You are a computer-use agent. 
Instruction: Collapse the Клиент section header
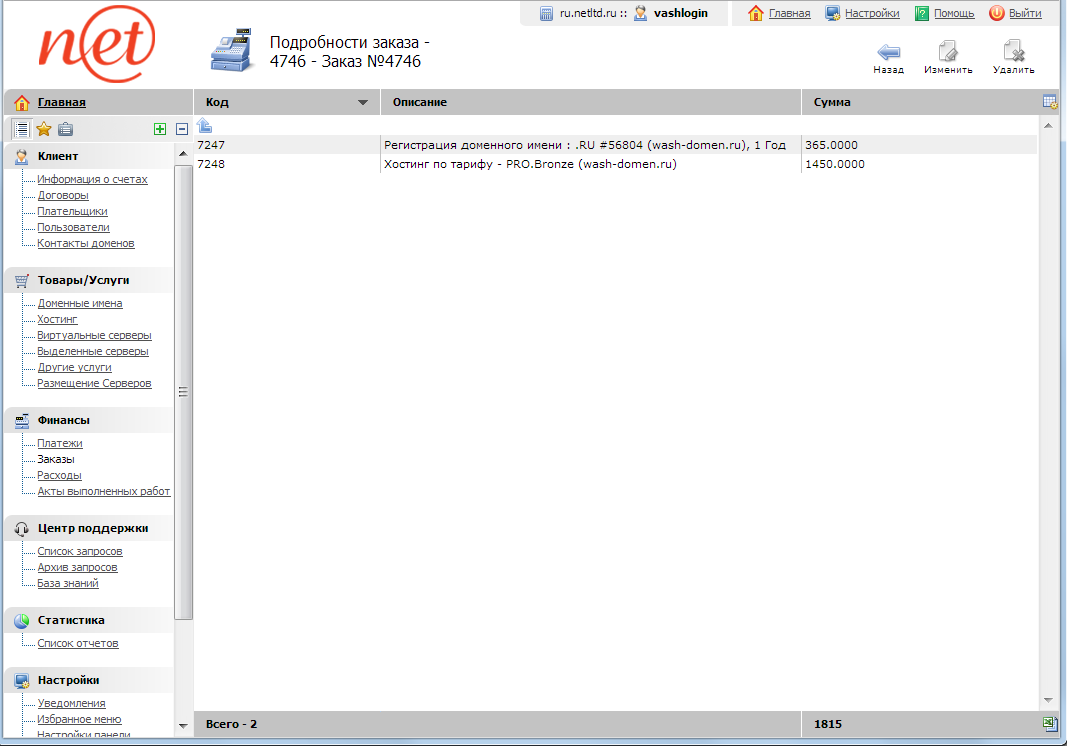(x=58, y=156)
